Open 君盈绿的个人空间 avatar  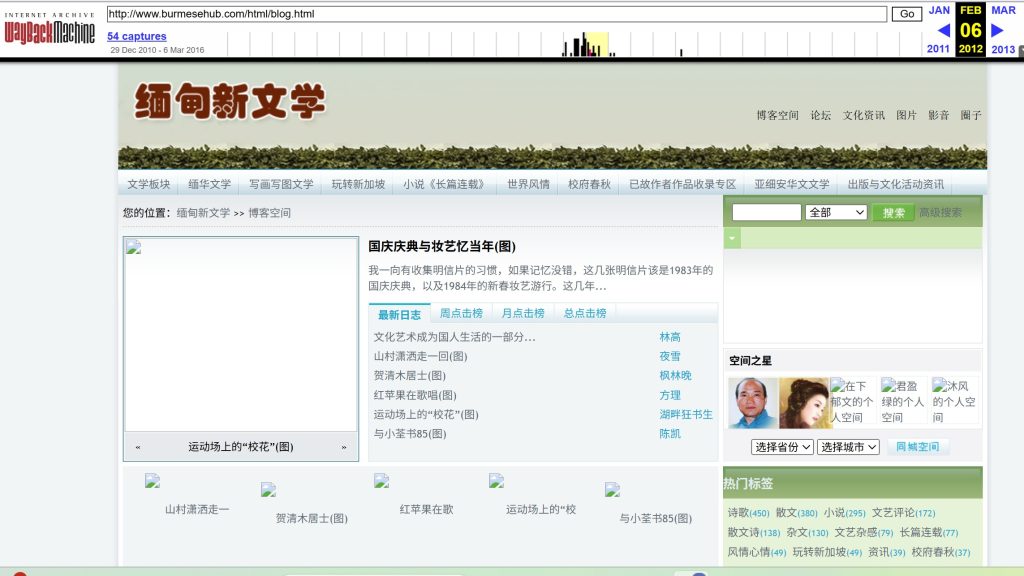pyautogui.click(x=903, y=401)
